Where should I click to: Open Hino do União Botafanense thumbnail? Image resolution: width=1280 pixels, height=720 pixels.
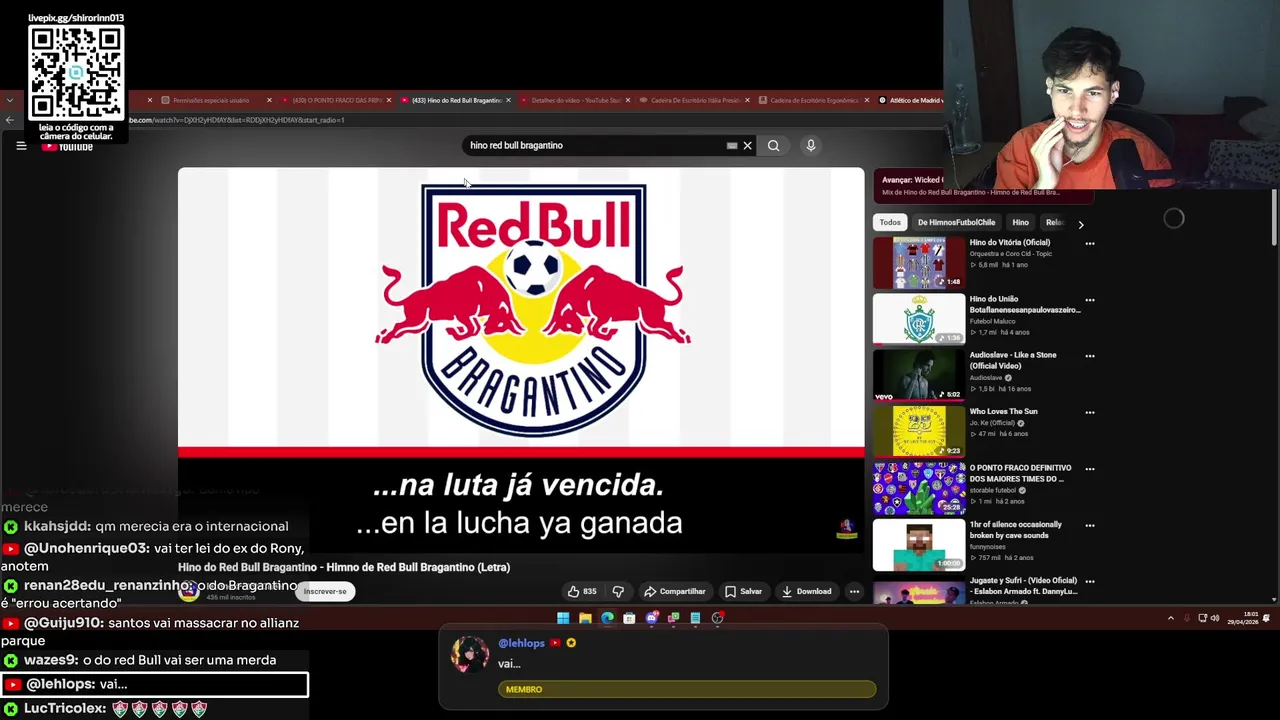coord(919,319)
